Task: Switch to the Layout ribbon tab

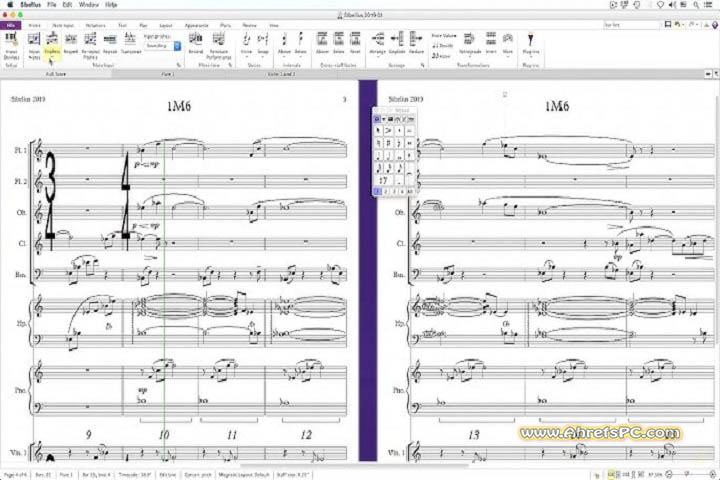Action: click(165, 25)
